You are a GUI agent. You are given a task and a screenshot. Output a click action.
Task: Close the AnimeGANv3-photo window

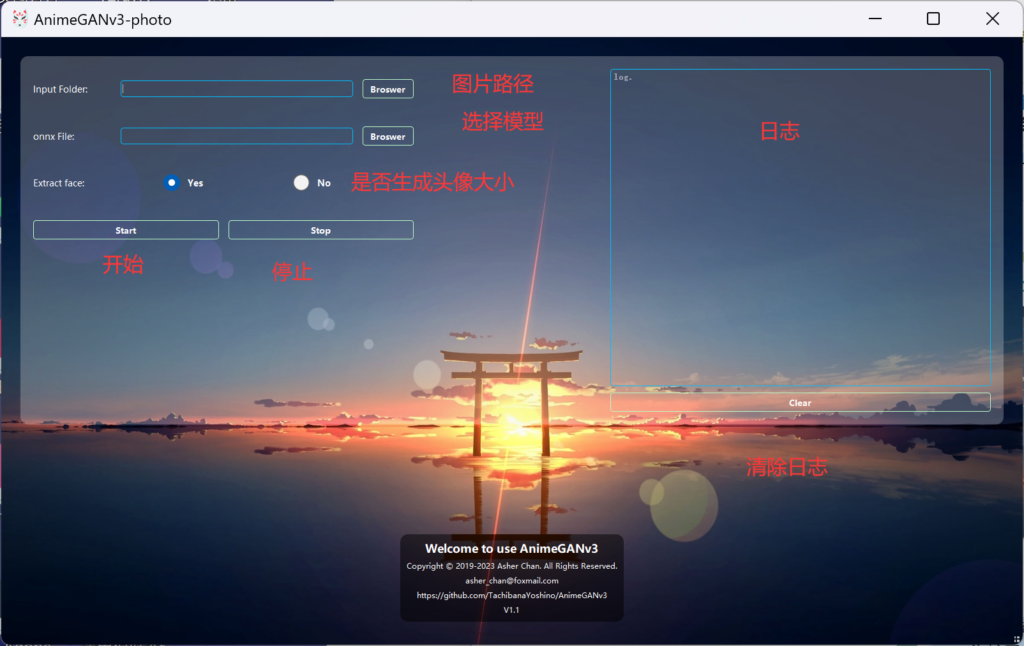pos(993,19)
